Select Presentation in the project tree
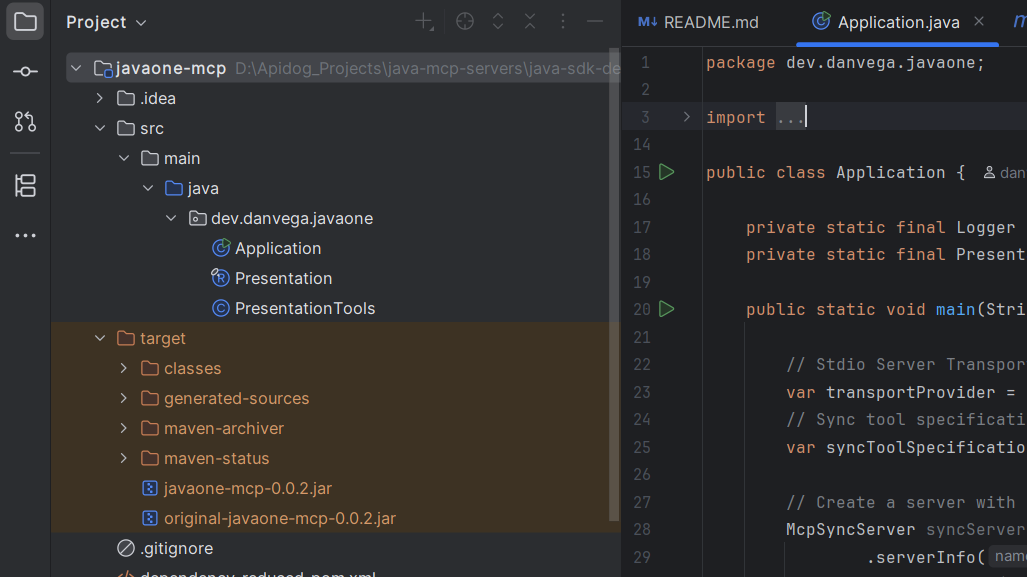 tap(284, 278)
